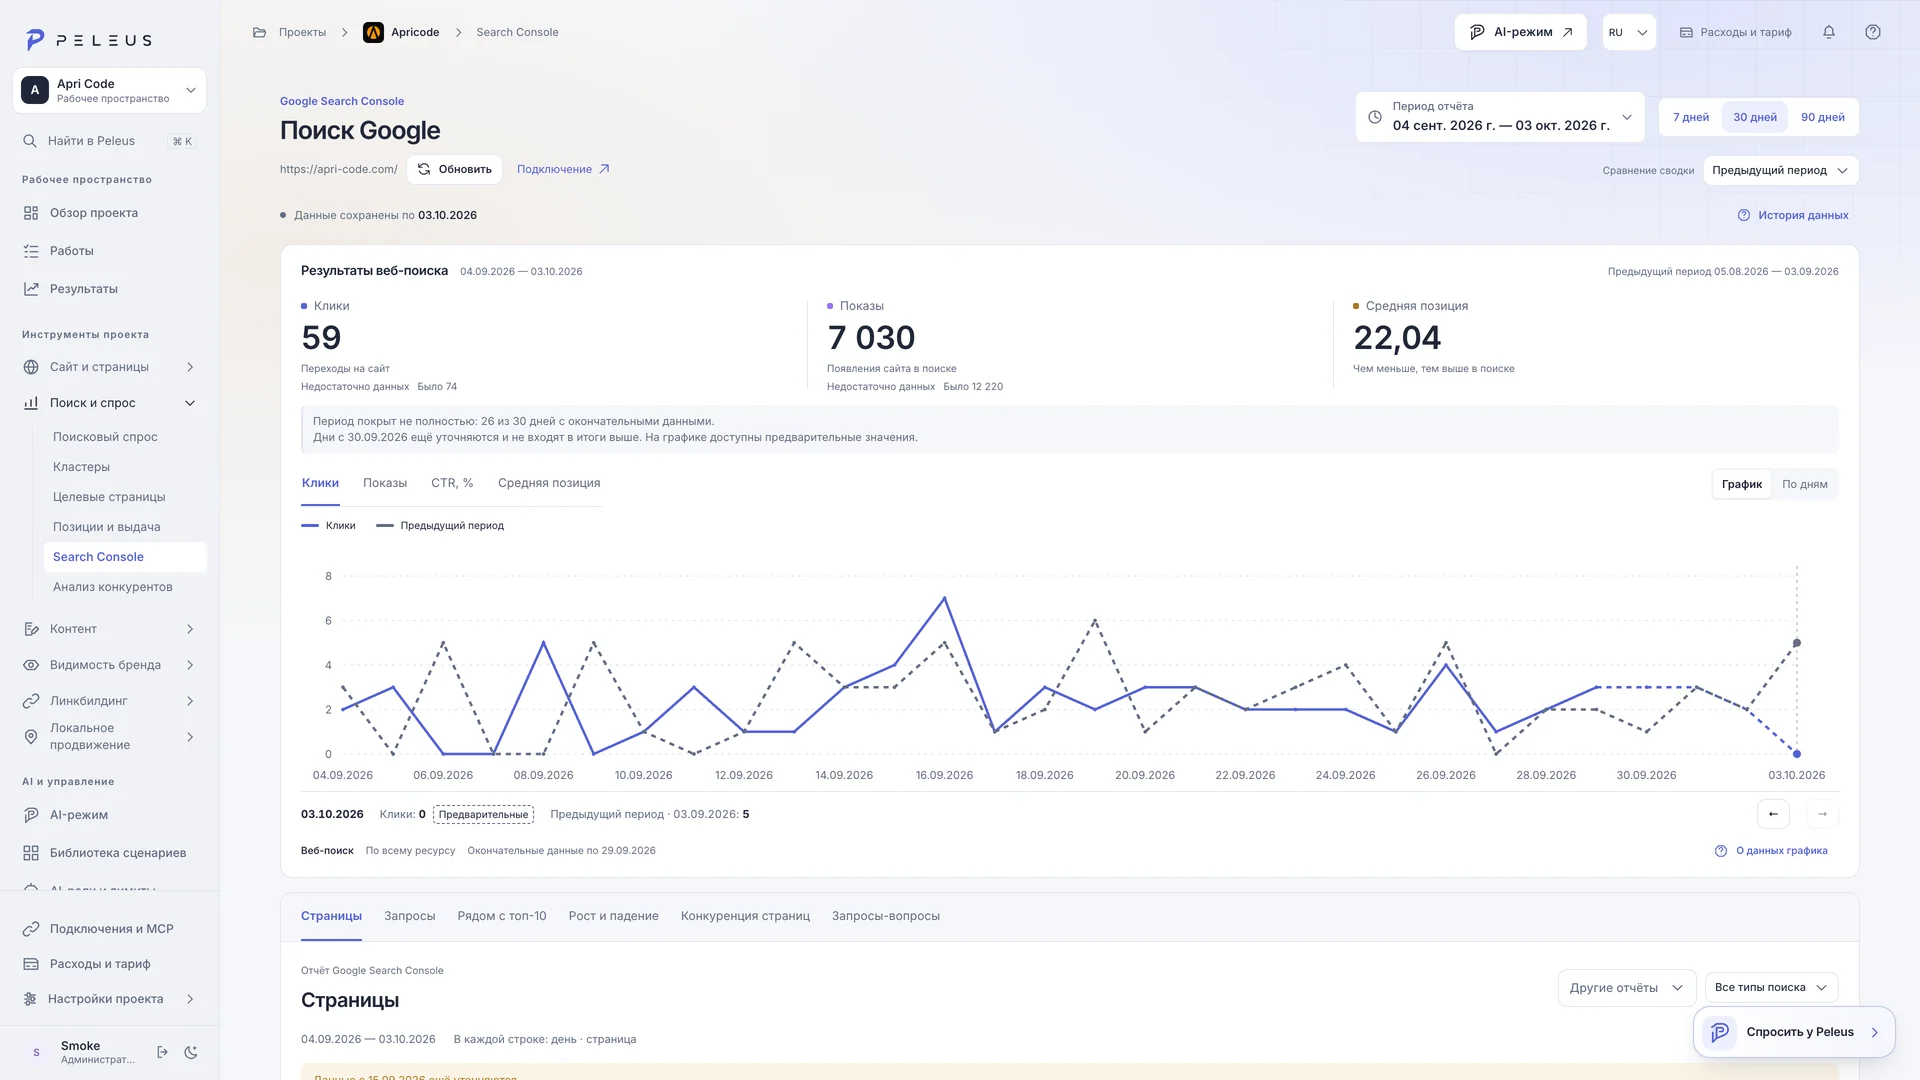Expand Сайт и страницы section
This screenshot has width=1920, height=1080.
pyautogui.click(x=110, y=367)
